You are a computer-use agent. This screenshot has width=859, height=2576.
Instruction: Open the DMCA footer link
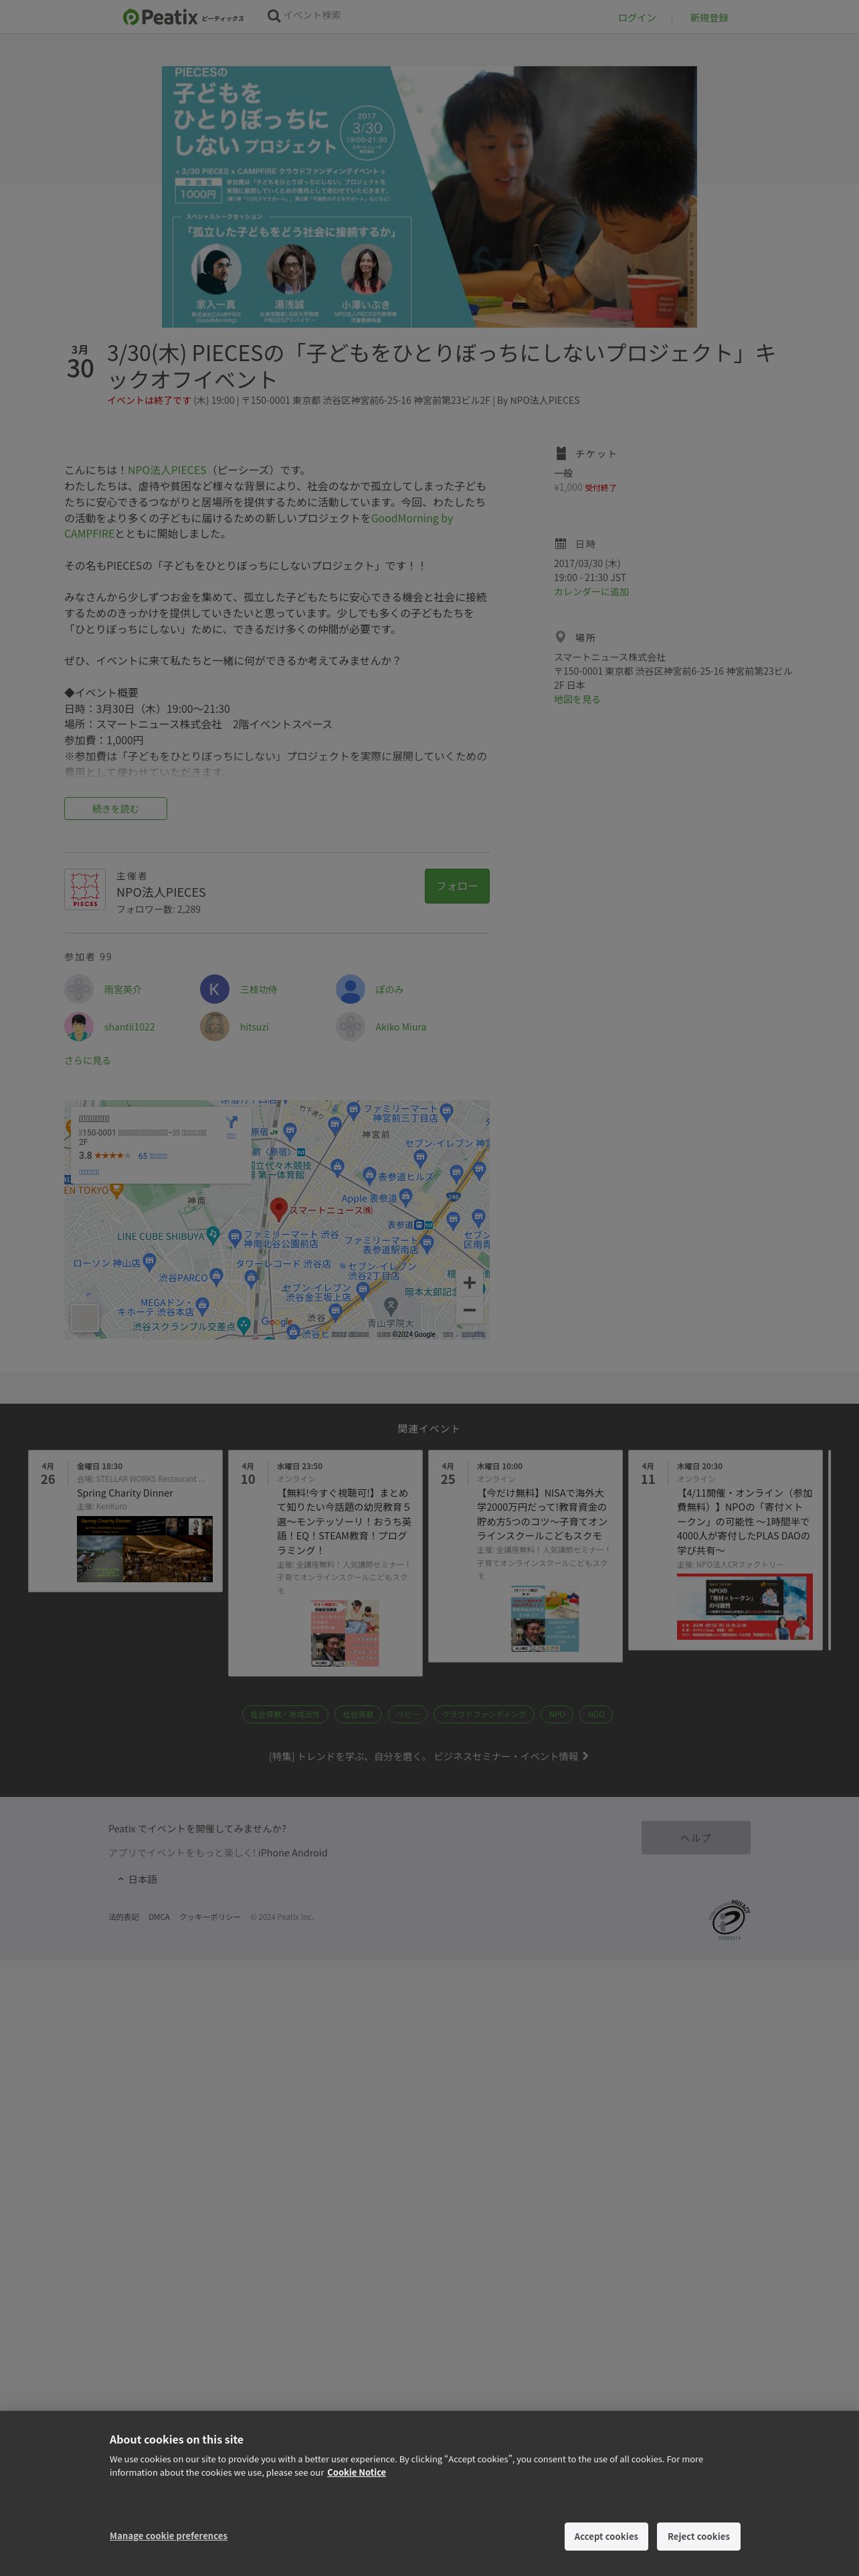(x=159, y=1917)
